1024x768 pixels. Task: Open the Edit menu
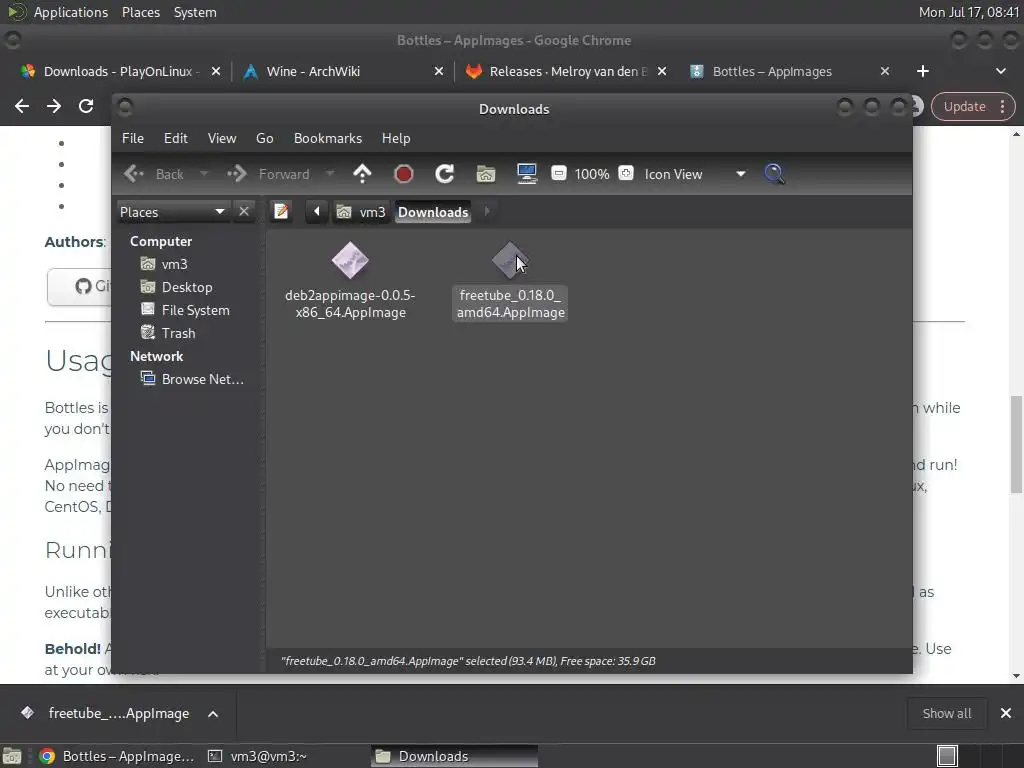(x=176, y=138)
